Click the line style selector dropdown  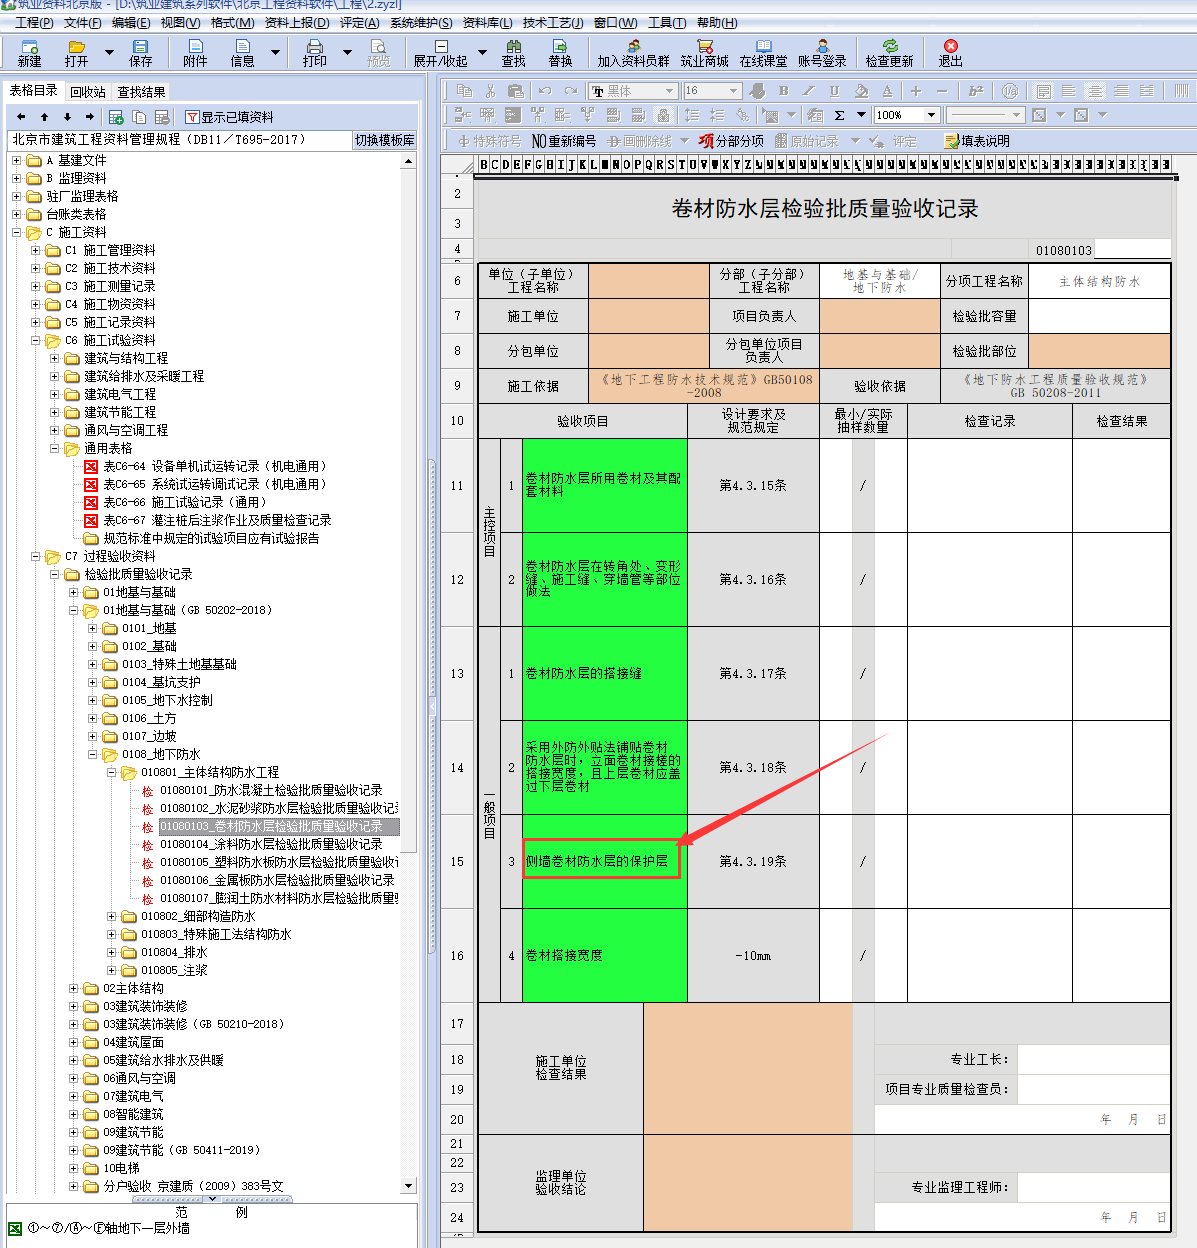pos(985,115)
